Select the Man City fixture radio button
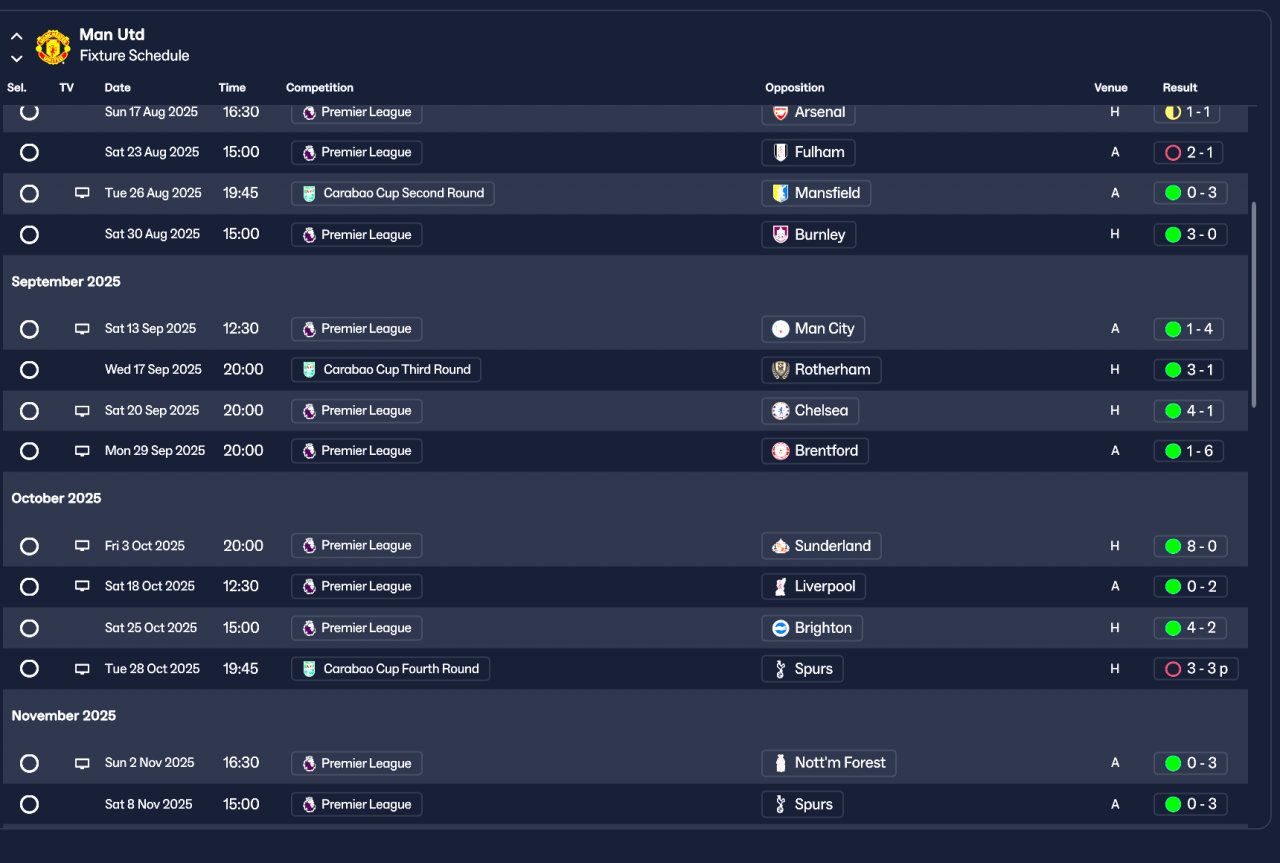 tap(29, 329)
